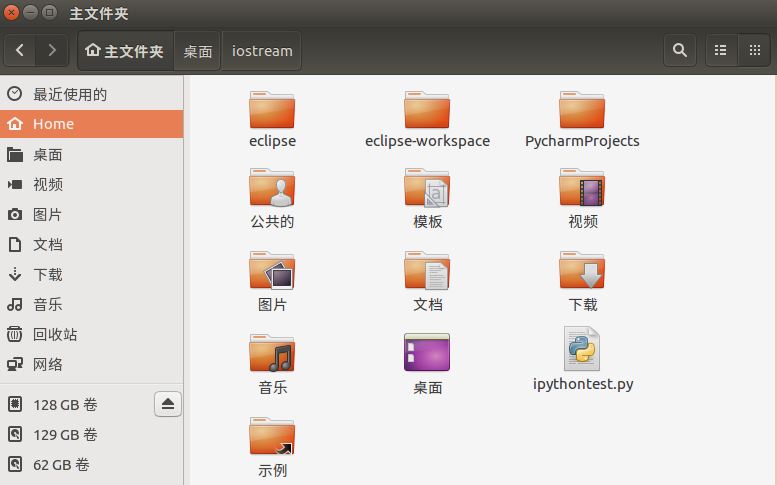Click the drive icon of 62 GB 卷
Viewport: 777px width, 485px height.
tap(15, 465)
